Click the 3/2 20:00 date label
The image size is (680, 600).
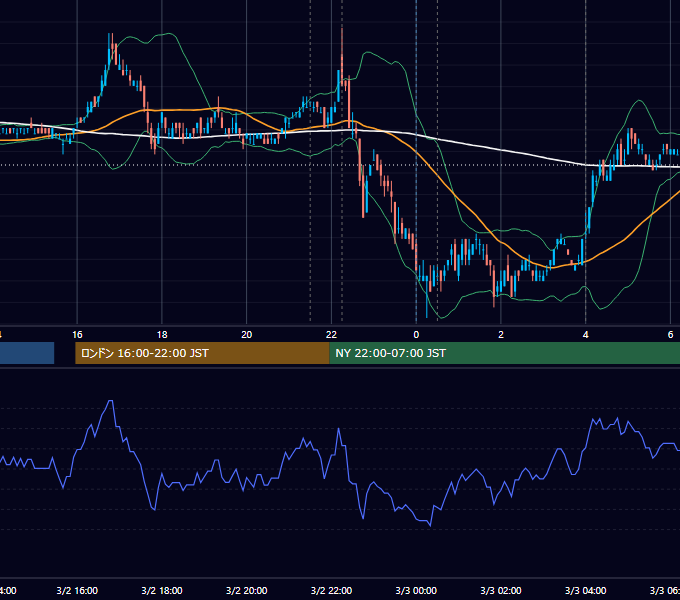click(246, 590)
